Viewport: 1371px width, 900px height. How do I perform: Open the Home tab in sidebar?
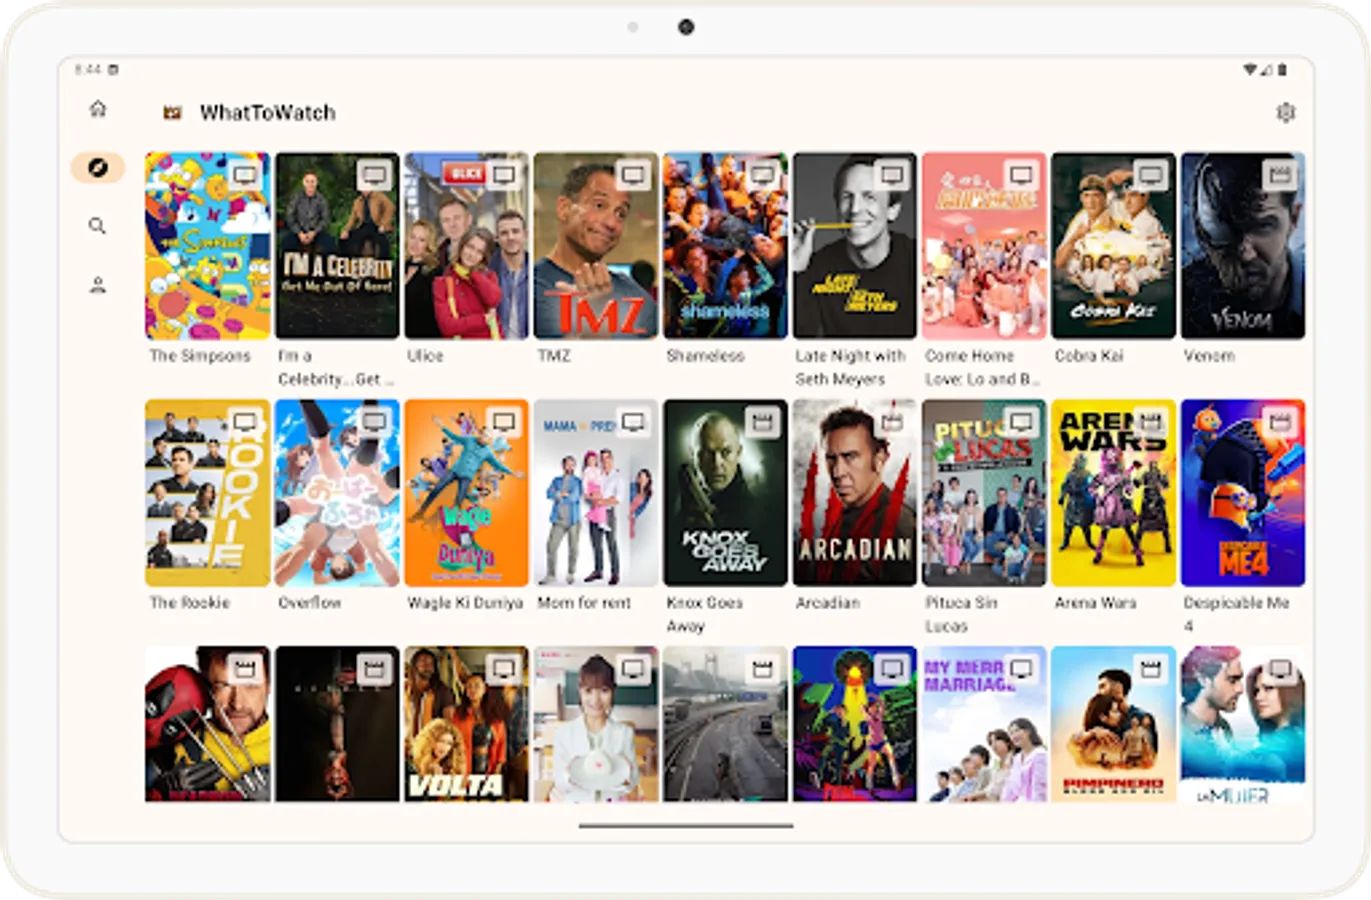point(98,109)
